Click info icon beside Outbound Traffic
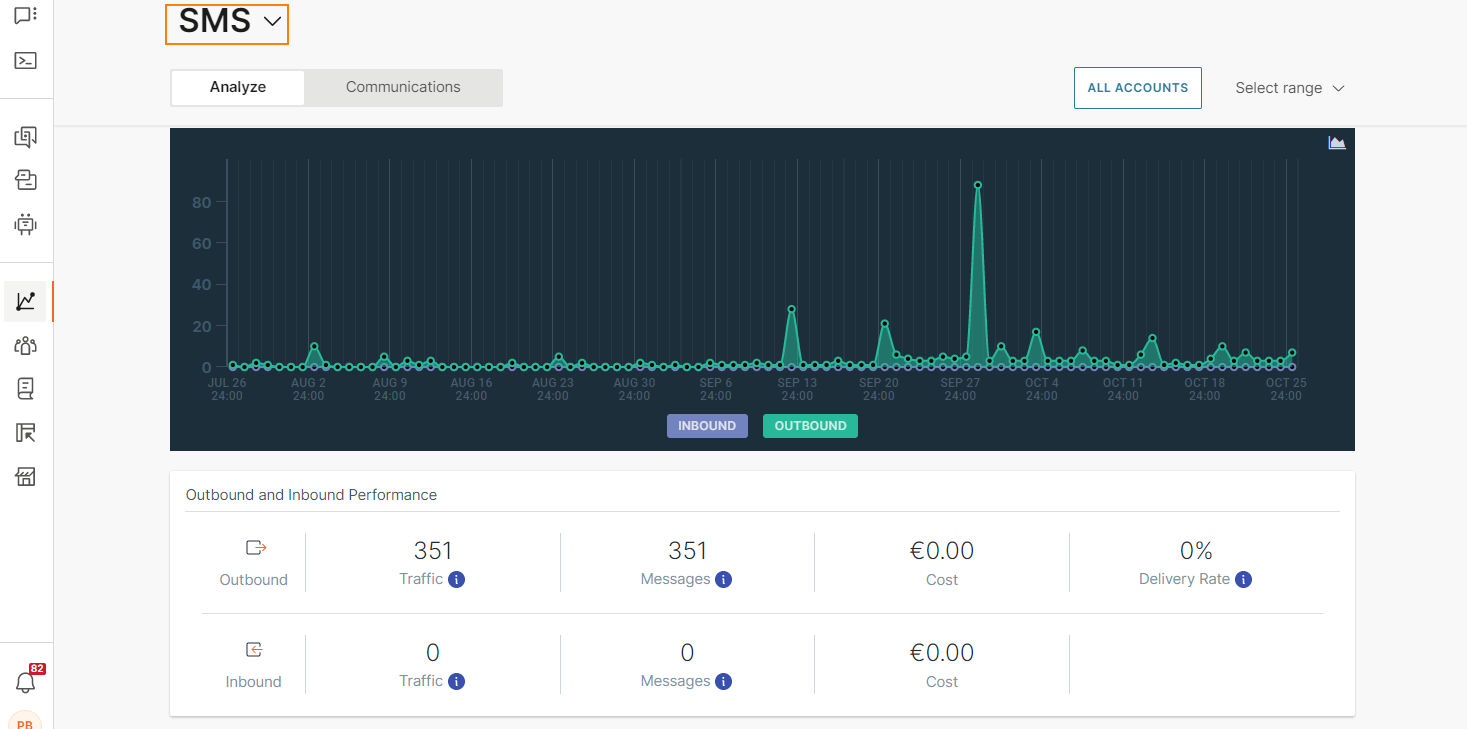This screenshot has height=729, width=1467. (x=456, y=580)
